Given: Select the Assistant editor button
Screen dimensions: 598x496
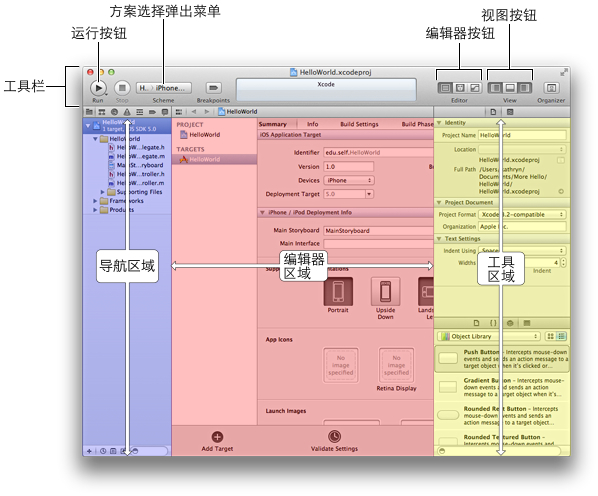Looking at the screenshot, I should [460, 88].
